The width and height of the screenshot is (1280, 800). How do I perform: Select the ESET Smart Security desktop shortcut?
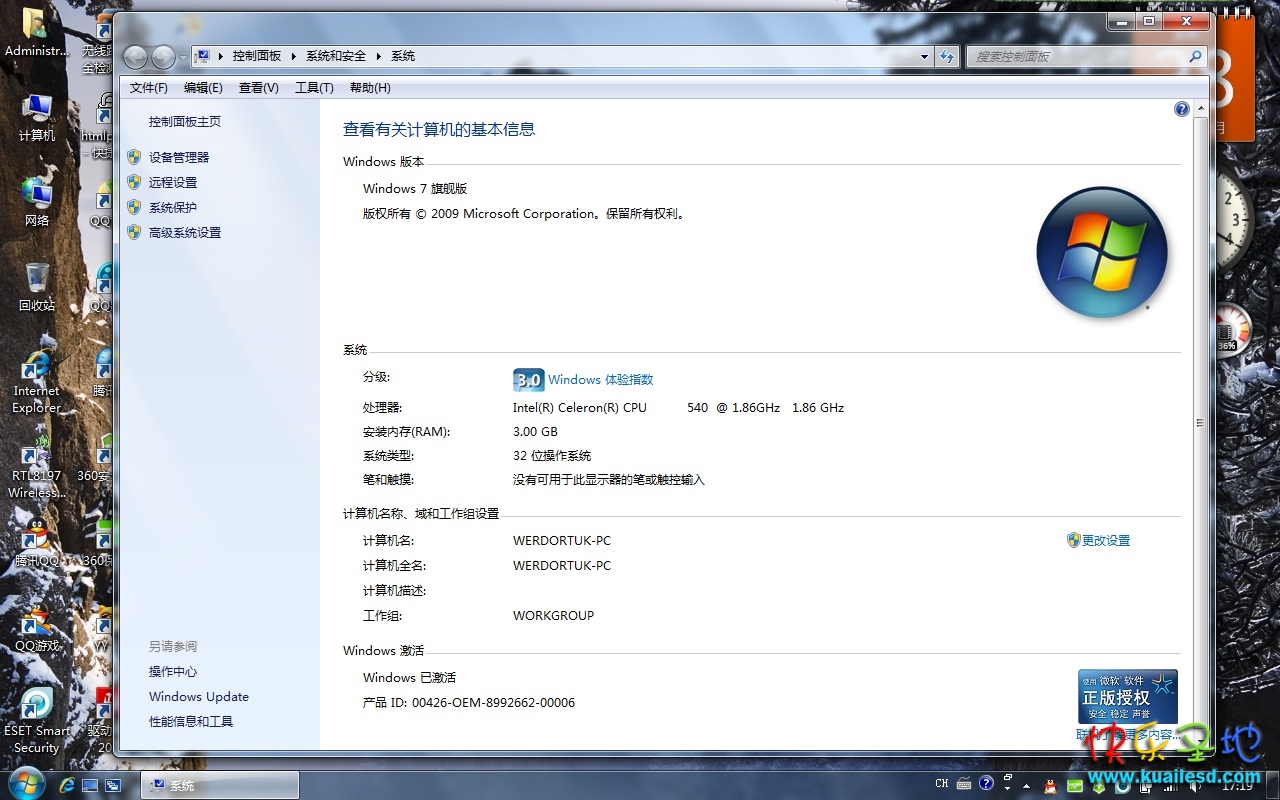click(x=37, y=721)
